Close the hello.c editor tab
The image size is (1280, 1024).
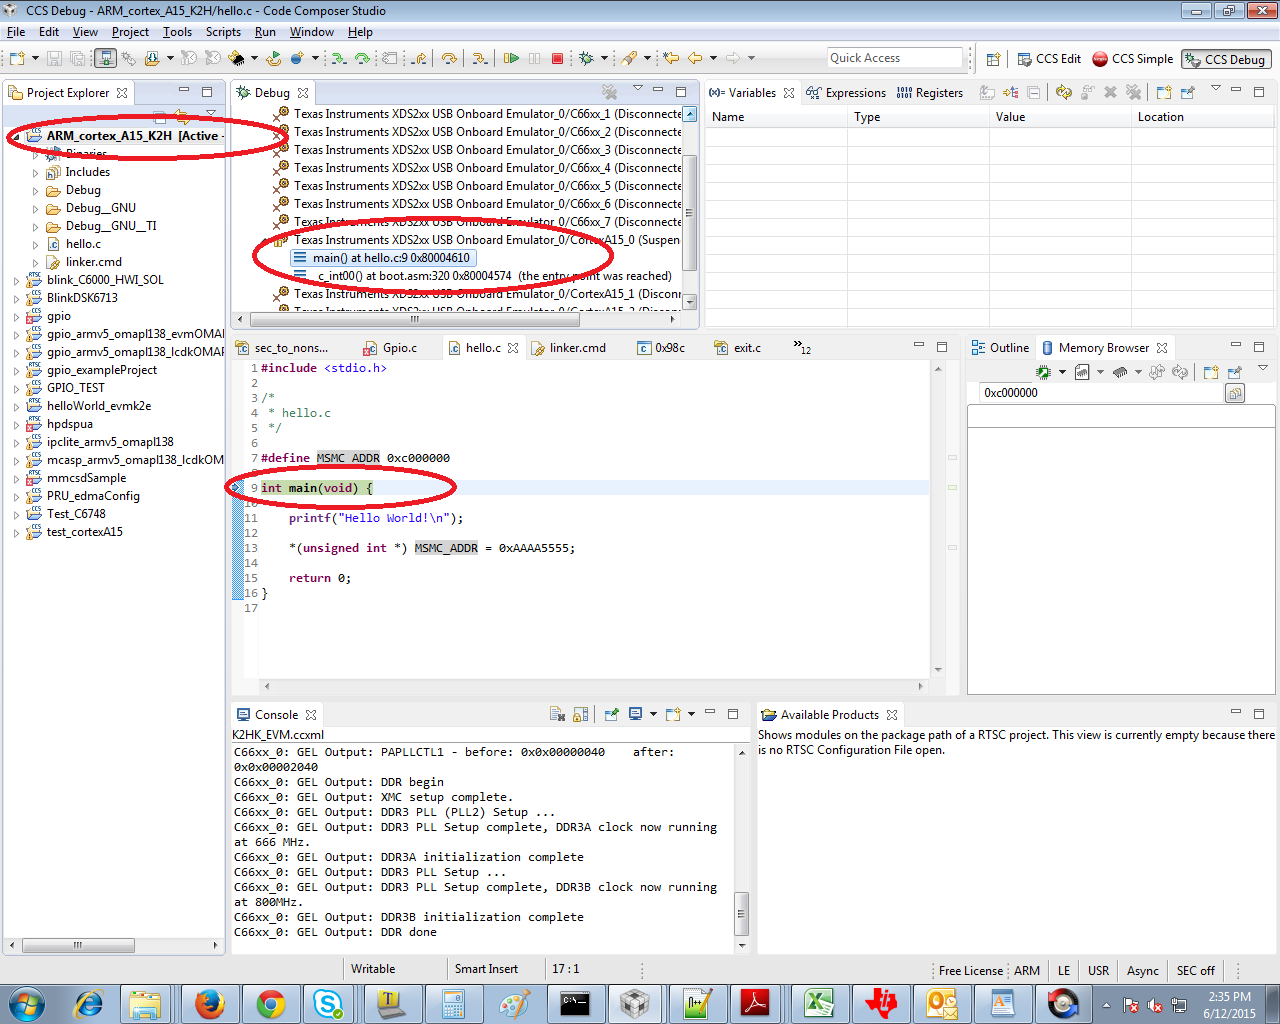[513, 348]
